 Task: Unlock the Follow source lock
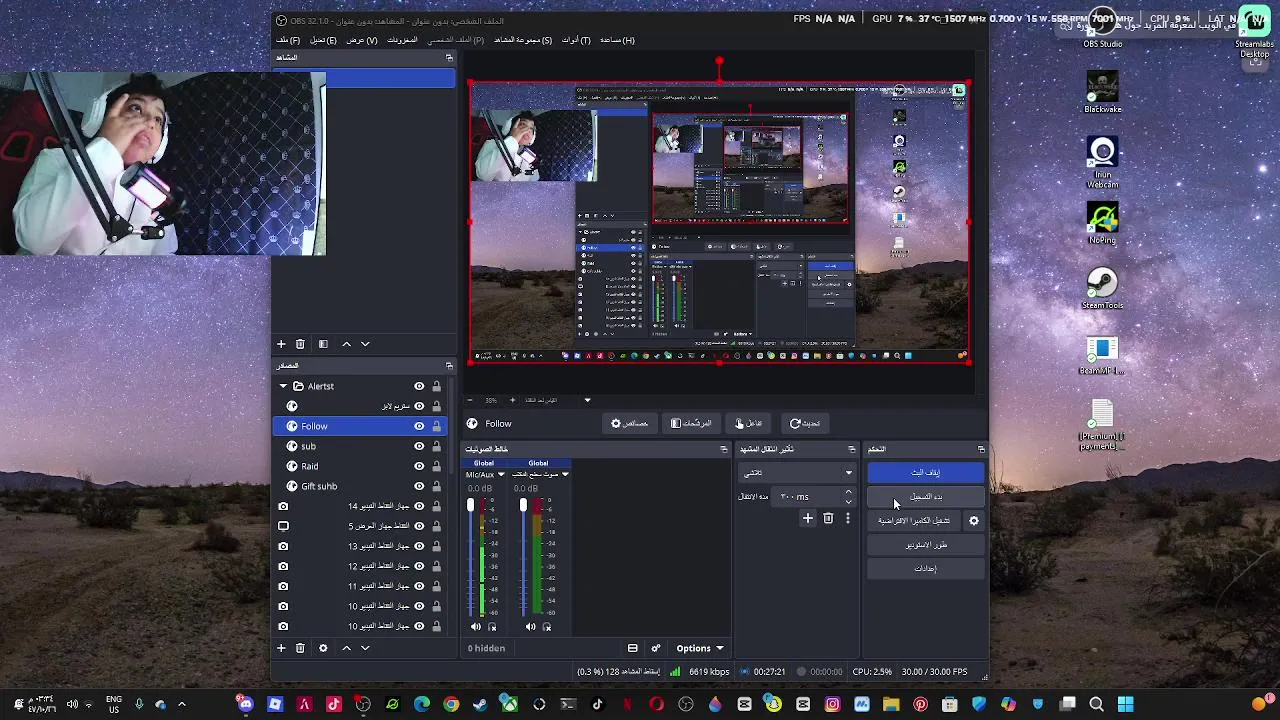click(436, 426)
